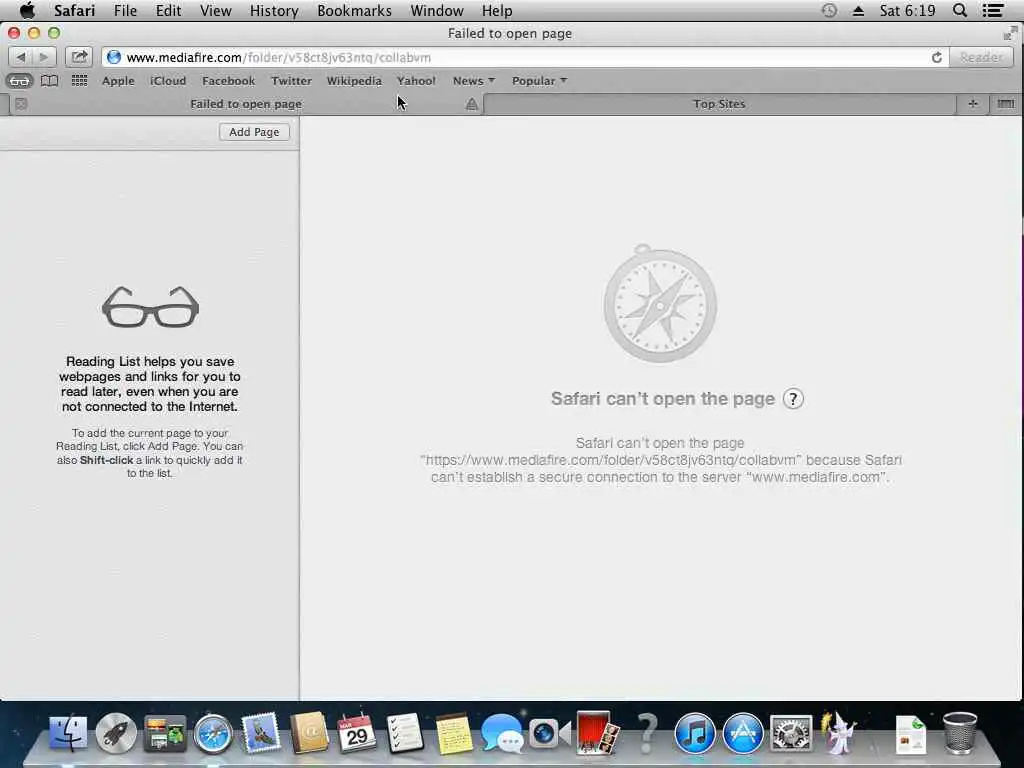Open Spotlight search magnifier

pyautogui.click(x=959, y=10)
